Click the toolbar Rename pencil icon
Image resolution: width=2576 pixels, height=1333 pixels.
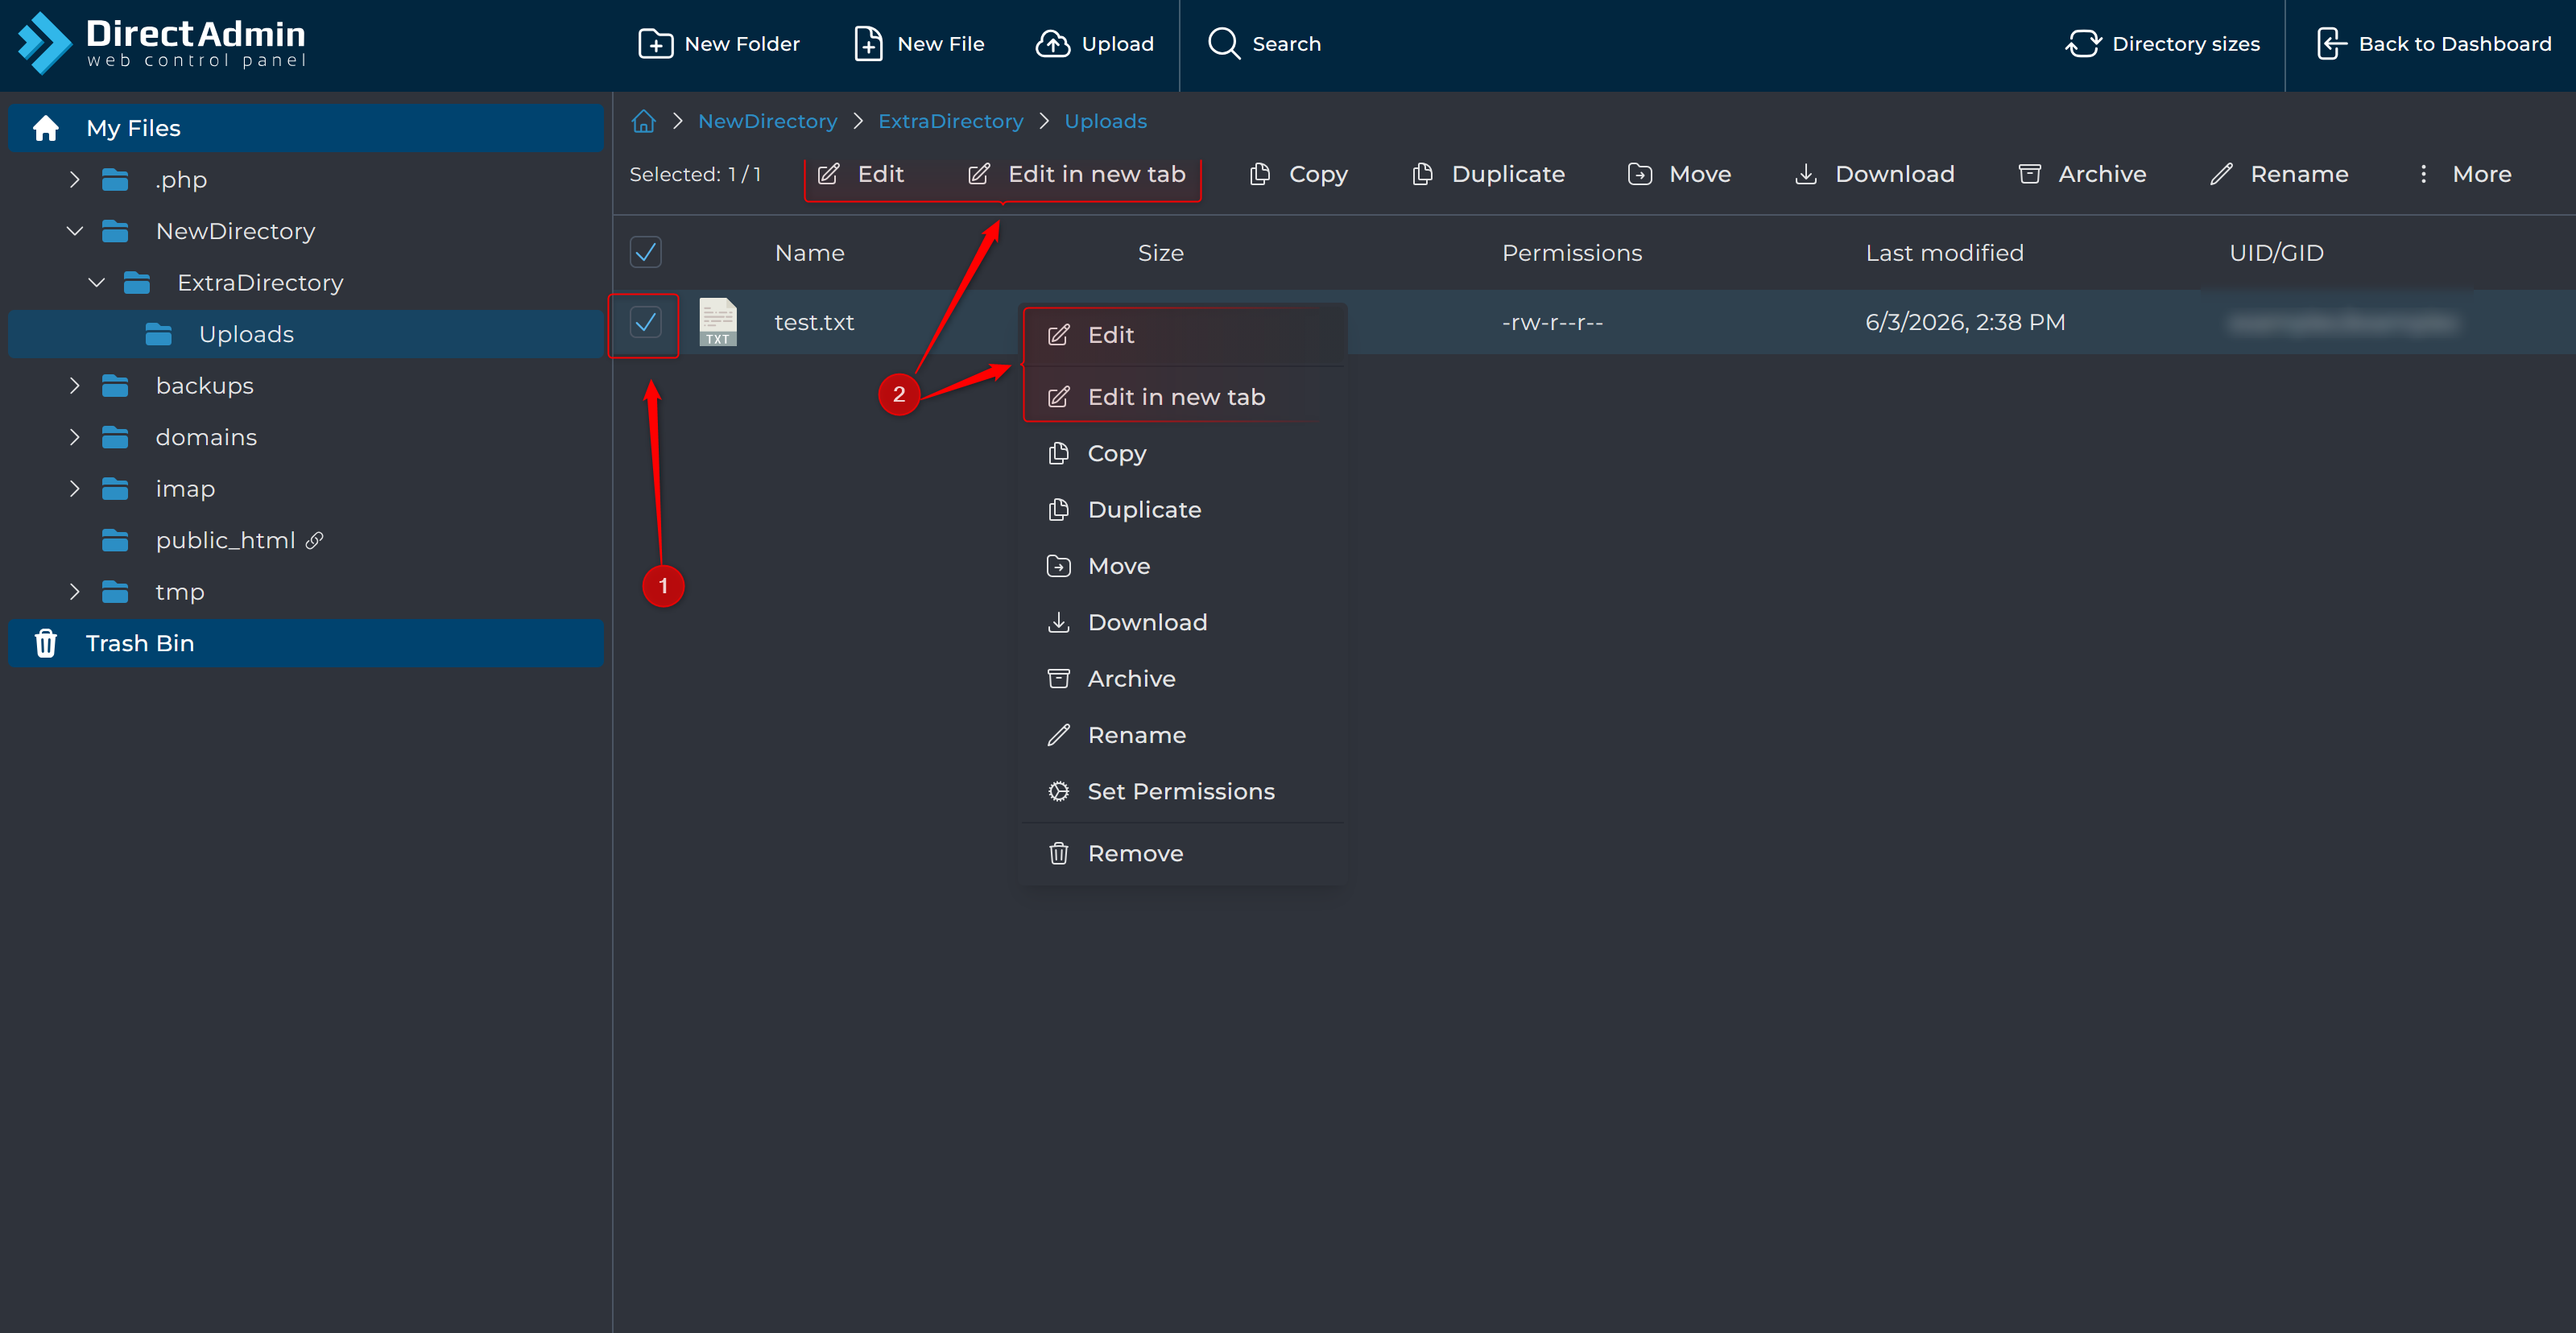(2221, 174)
